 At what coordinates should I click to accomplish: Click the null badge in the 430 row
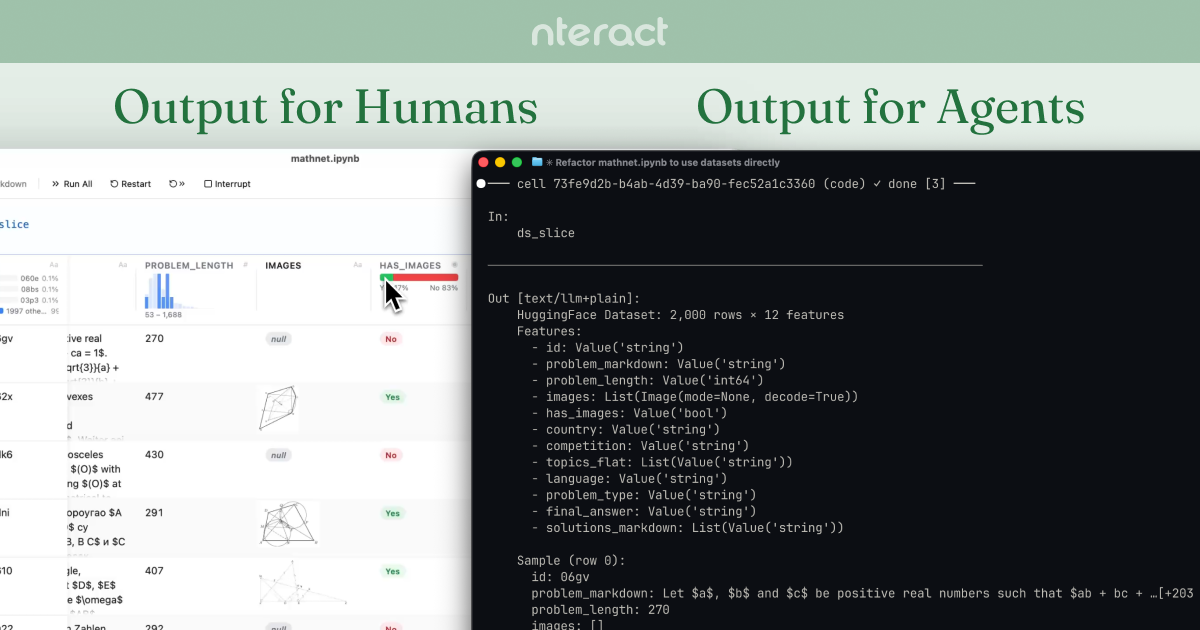278,455
